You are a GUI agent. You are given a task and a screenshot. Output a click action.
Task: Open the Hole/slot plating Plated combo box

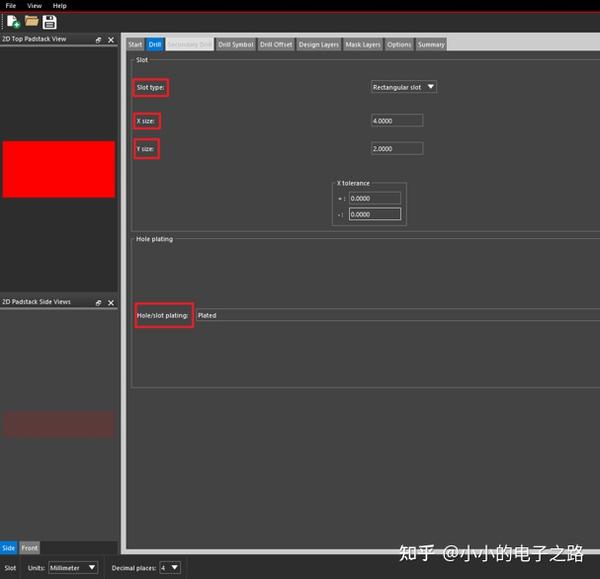(x=398, y=315)
